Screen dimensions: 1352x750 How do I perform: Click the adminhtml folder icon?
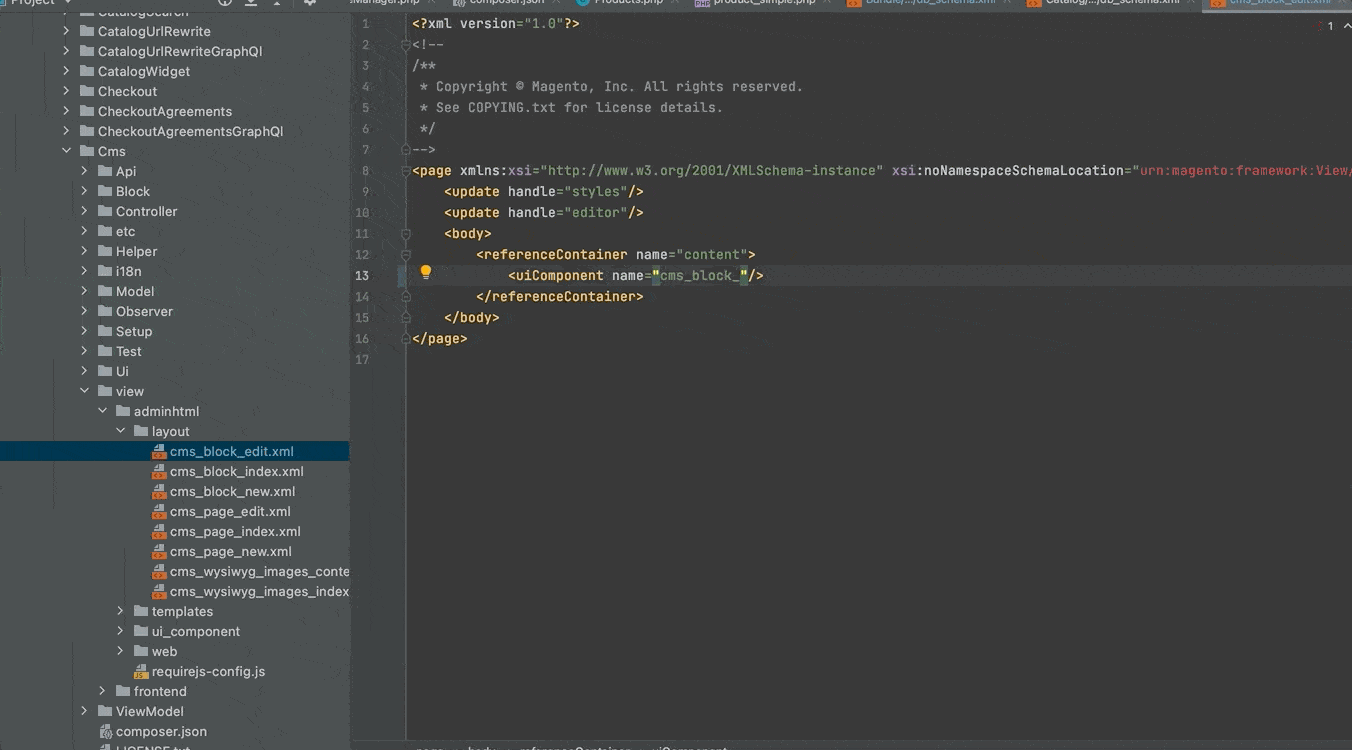coord(123,412)
